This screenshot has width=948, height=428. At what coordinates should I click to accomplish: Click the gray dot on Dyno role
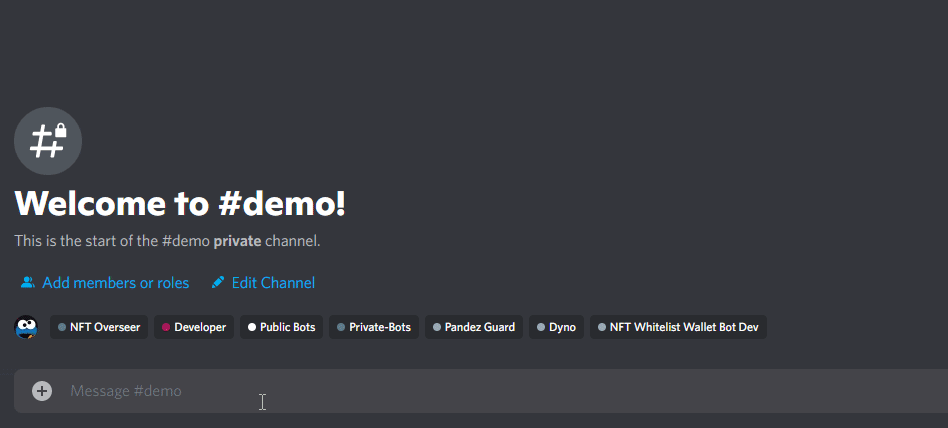tap(541, 327)
